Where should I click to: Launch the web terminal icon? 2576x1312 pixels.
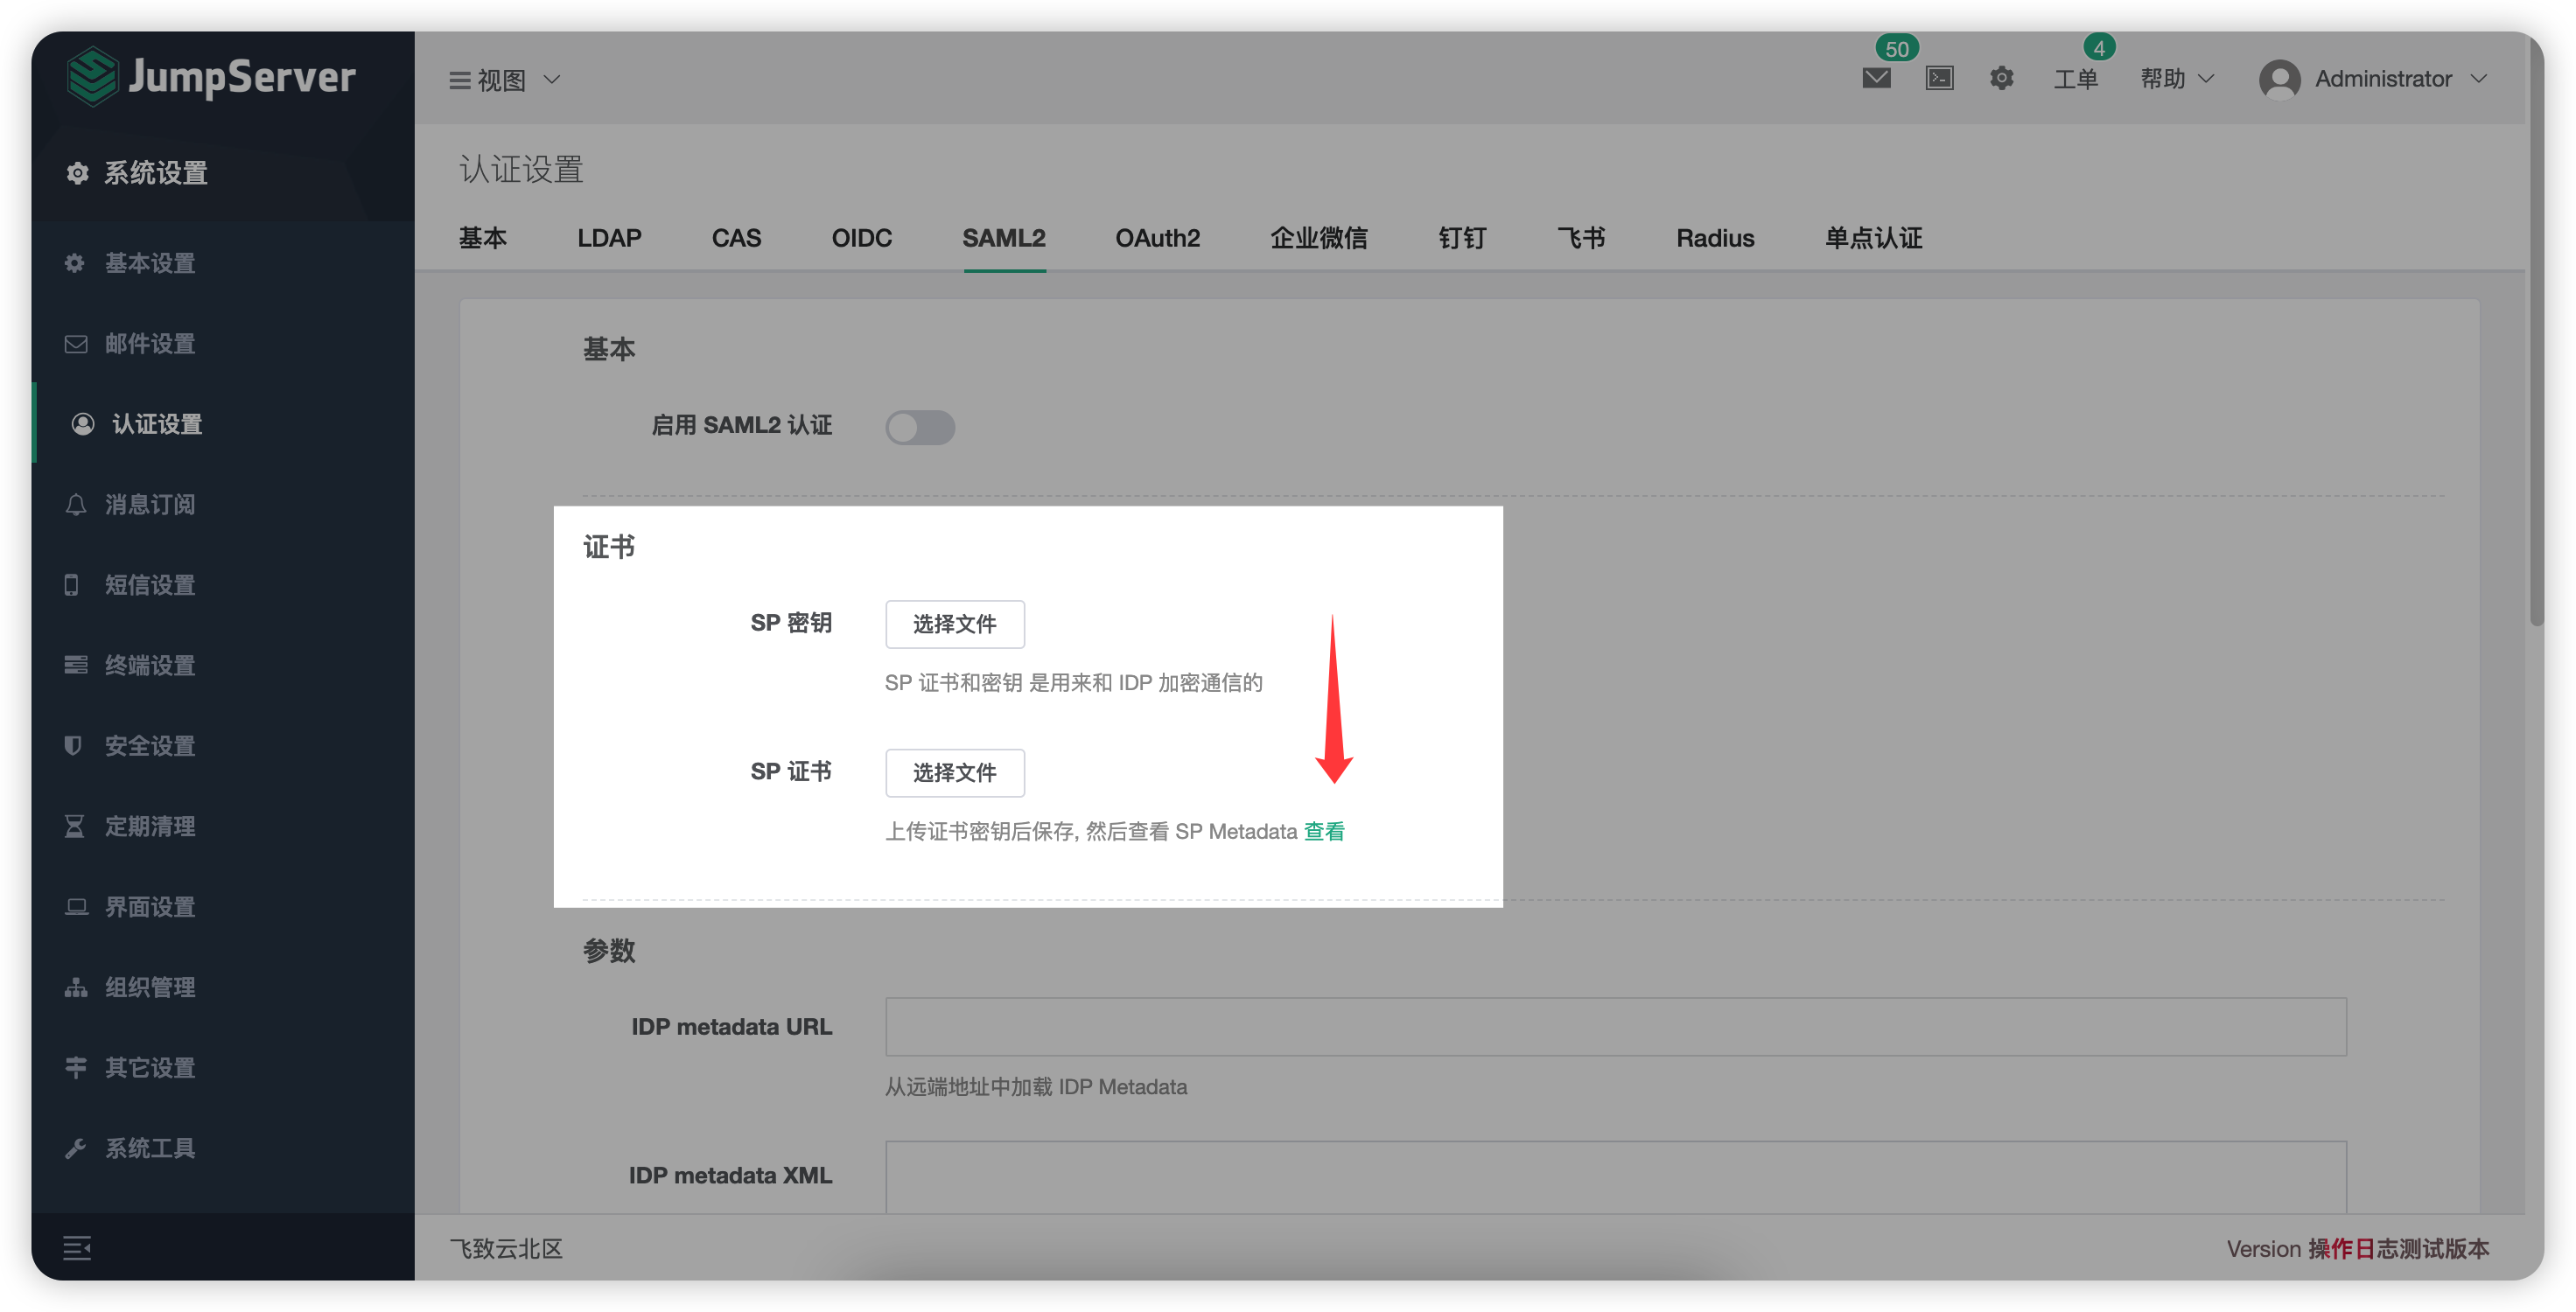pos(1939,78)
